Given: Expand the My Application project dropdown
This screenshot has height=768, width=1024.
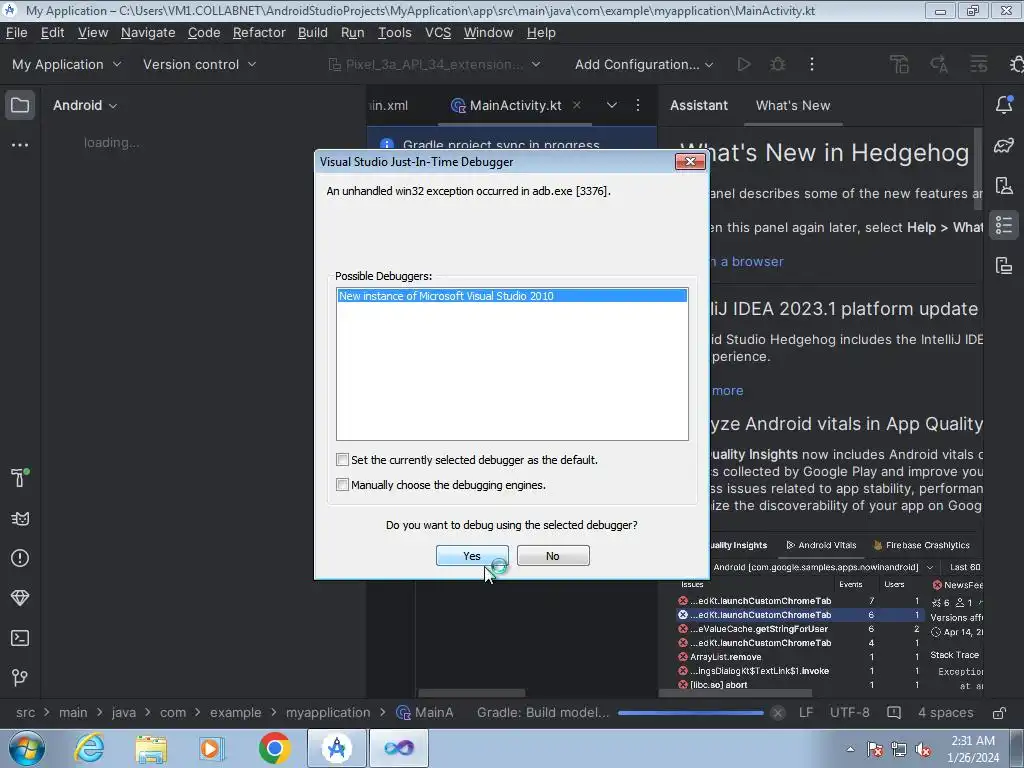Looking at the screenshot, I should coord(67,64).
